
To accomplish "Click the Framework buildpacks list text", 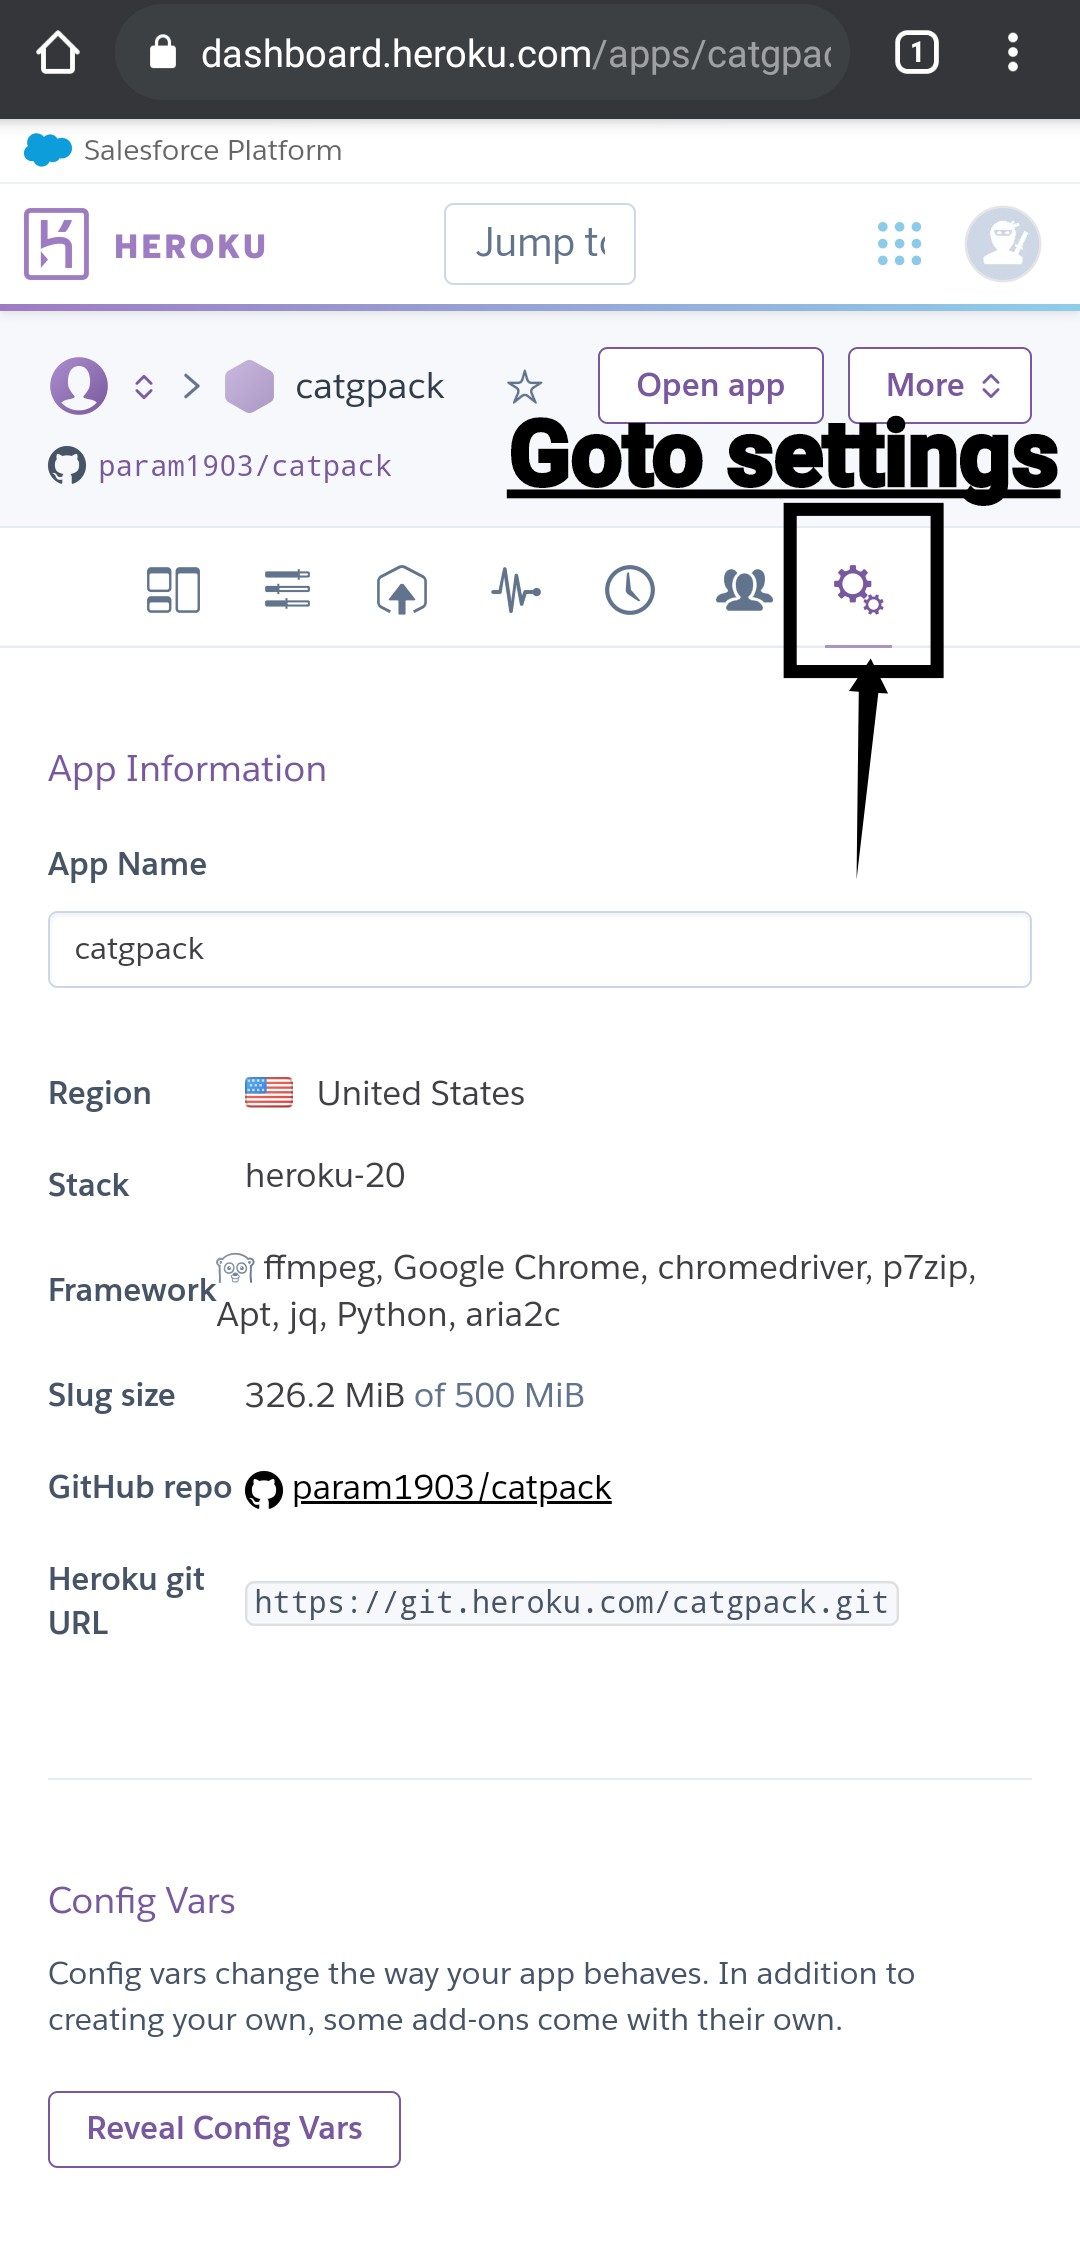I will (597, 1291).
